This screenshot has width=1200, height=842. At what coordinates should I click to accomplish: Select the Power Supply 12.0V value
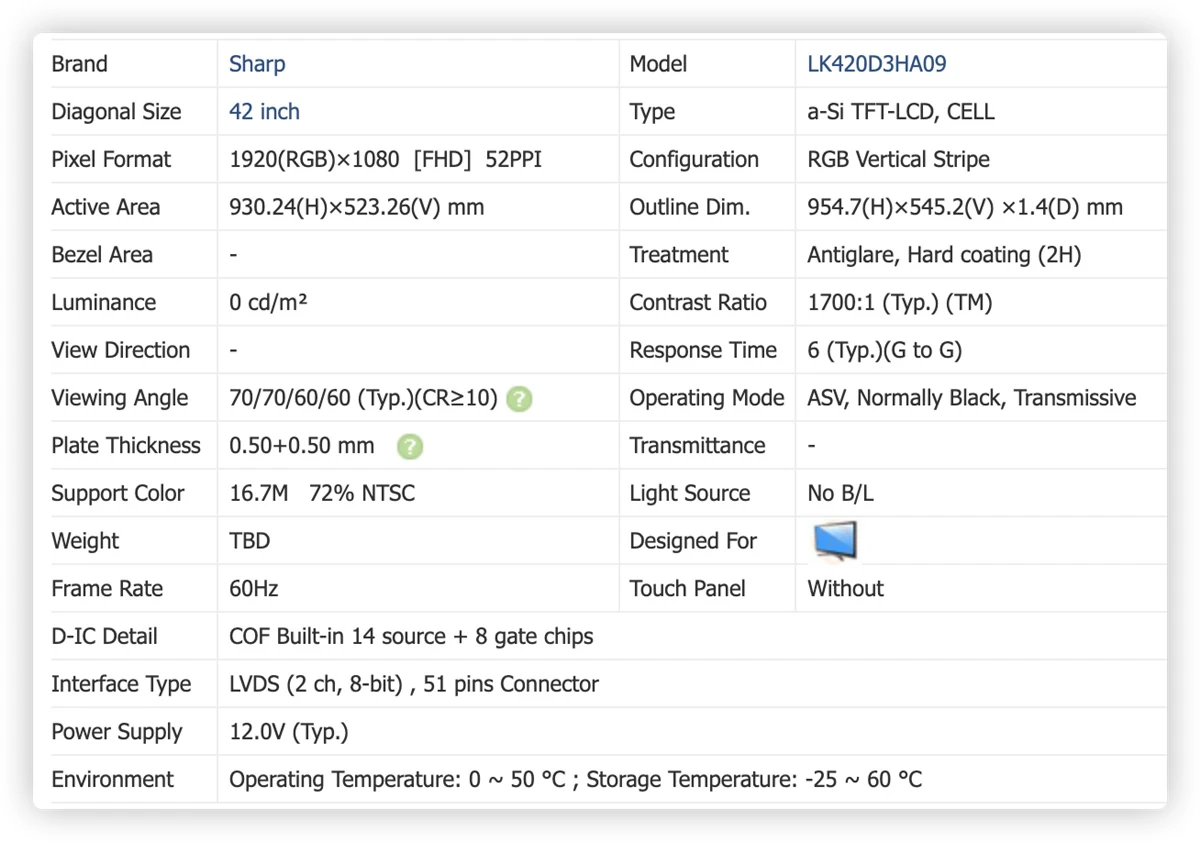[x=289, y=732]
